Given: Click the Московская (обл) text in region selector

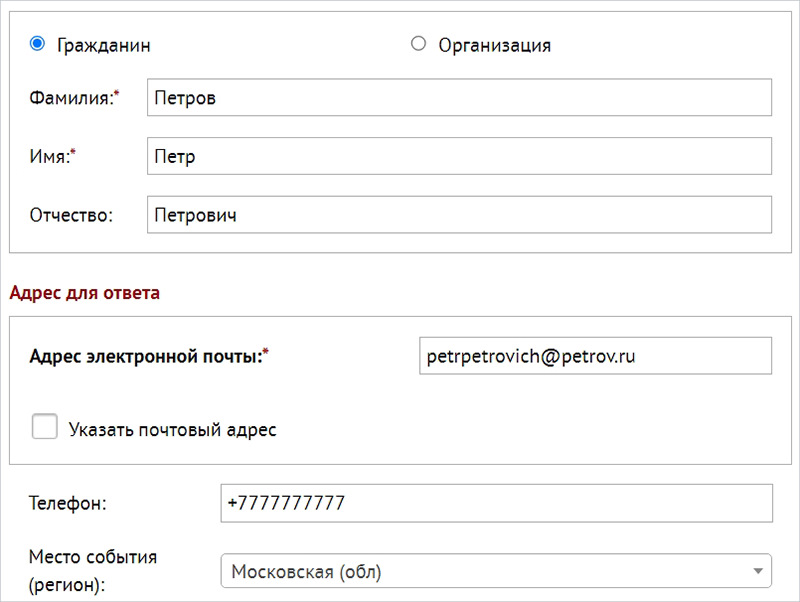Looking at the screenshot, I should (x=306, y=572).
